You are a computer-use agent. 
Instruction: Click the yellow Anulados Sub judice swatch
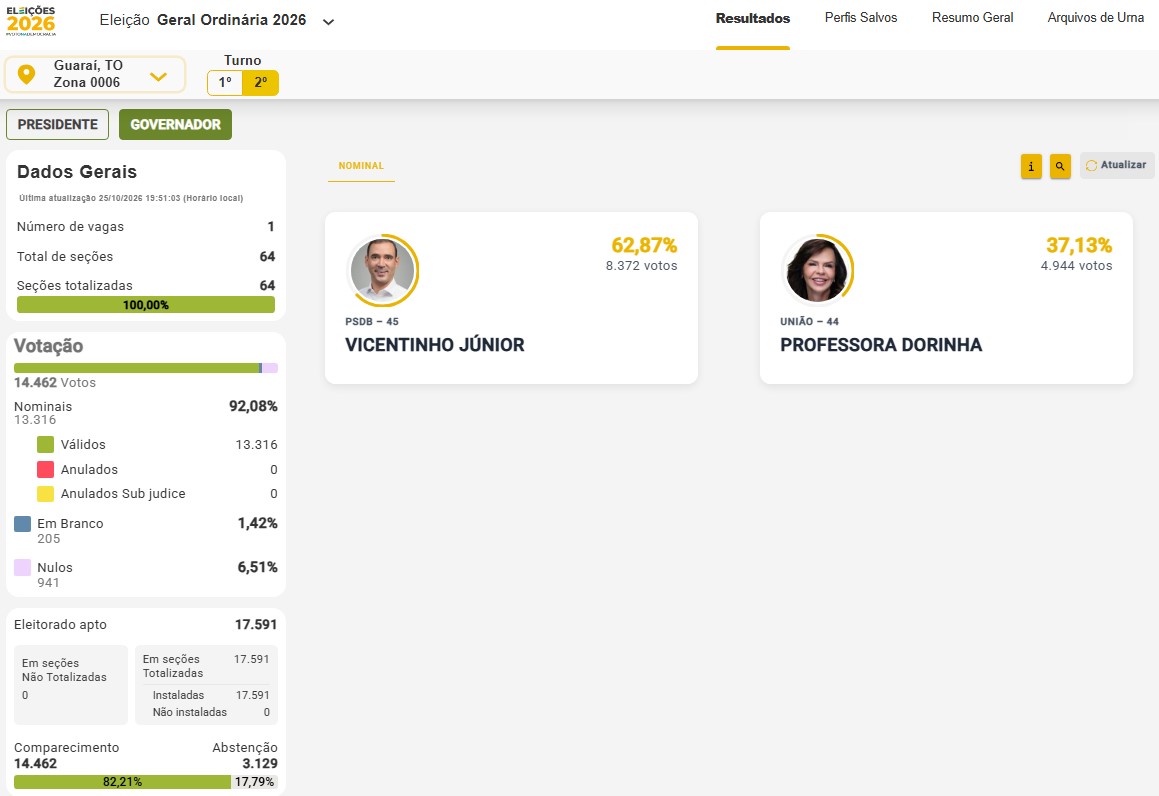point(45,494)
